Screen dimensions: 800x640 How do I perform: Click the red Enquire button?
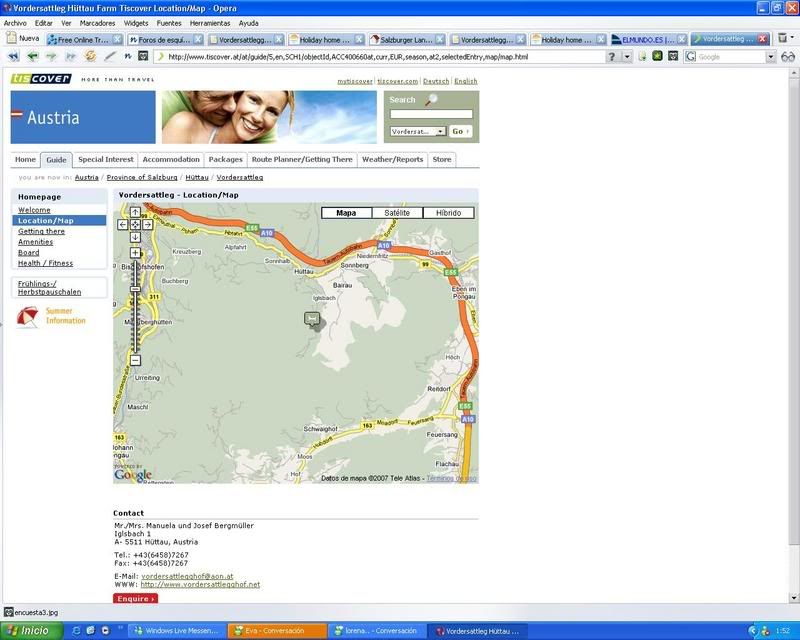(x=136, y=599)
